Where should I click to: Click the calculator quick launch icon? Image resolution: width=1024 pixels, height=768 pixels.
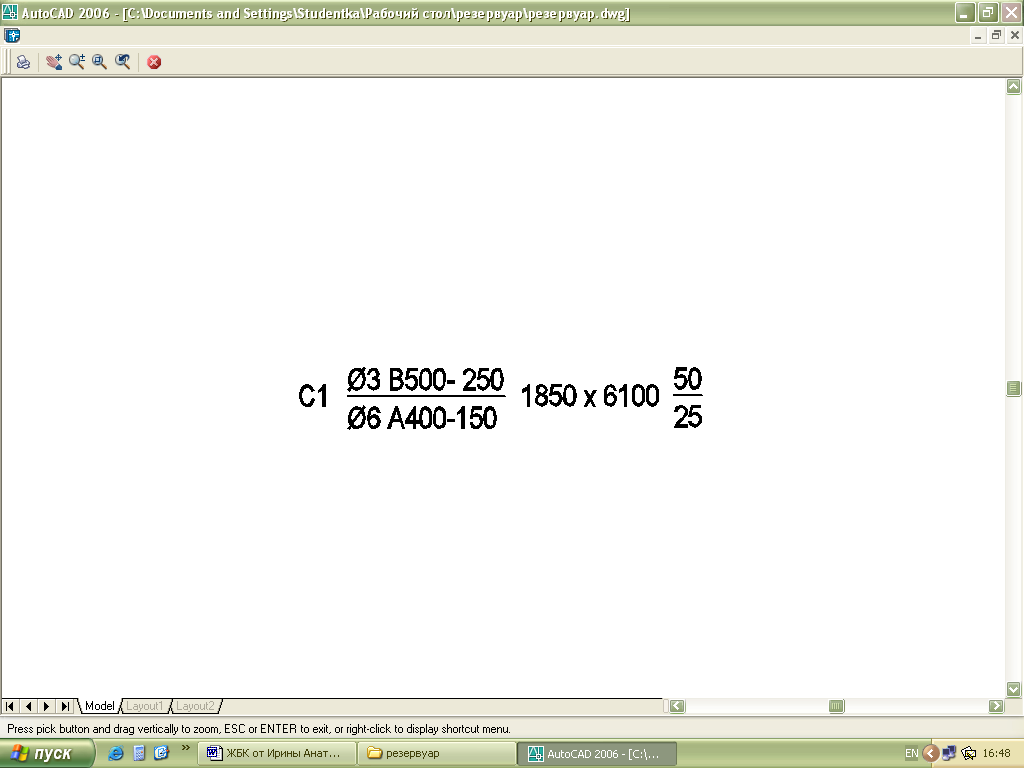[x=139, y=753]
